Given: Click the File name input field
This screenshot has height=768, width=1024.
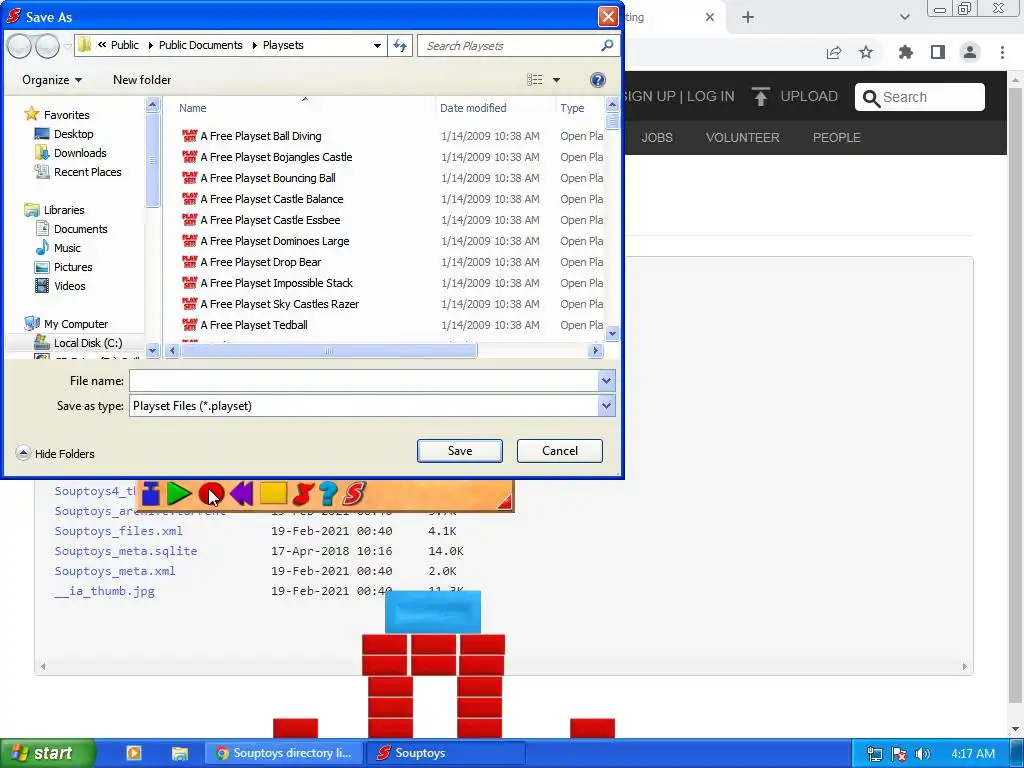Looking at the screenshot, I should click(364, 381).
